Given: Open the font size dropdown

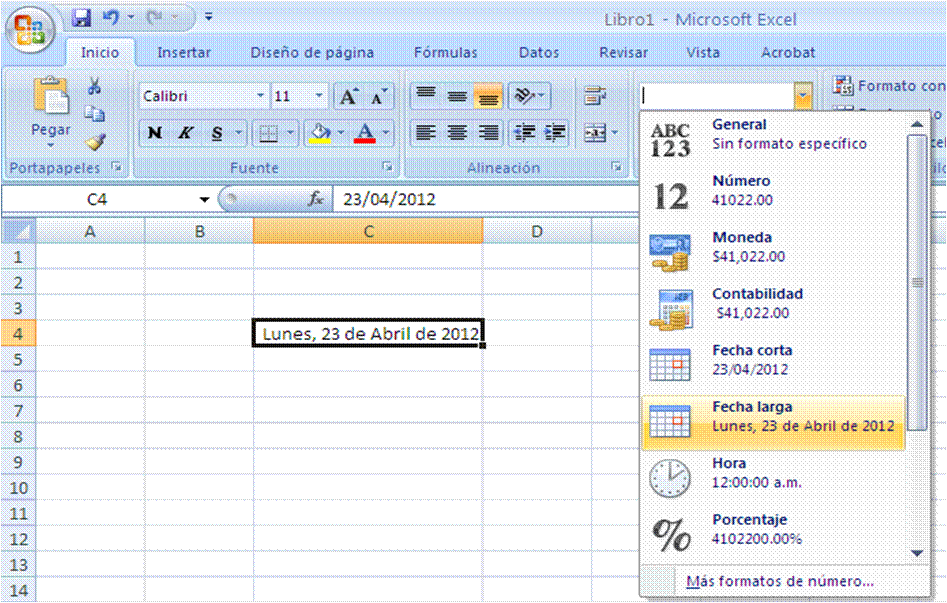Looking at the screenshot, I should click(x=317, y=95).
